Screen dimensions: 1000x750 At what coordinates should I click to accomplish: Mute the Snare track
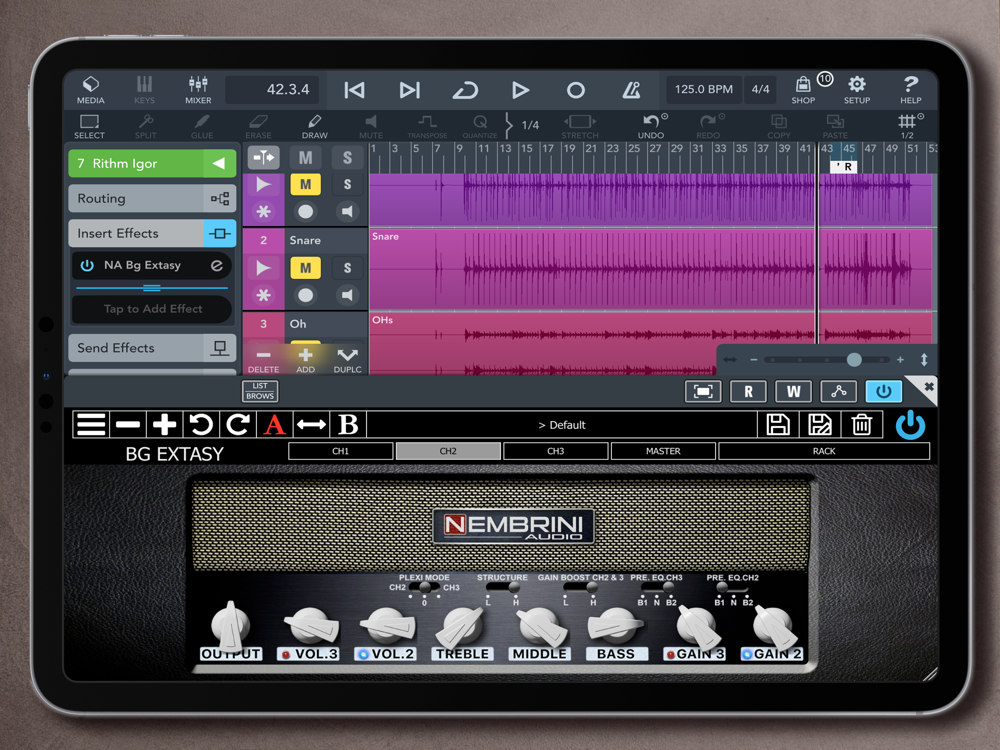coord(305,268)
